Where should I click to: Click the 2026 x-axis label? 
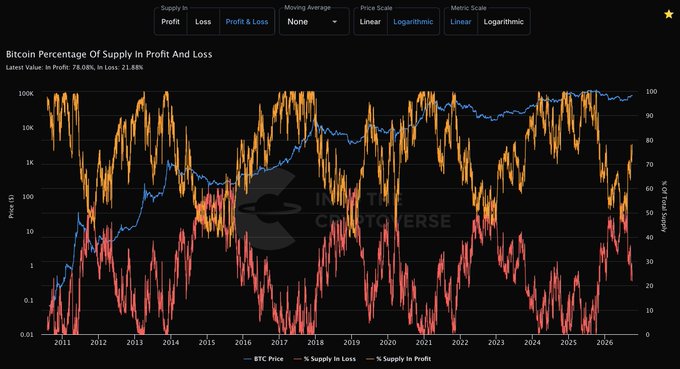tap(605, 343)
